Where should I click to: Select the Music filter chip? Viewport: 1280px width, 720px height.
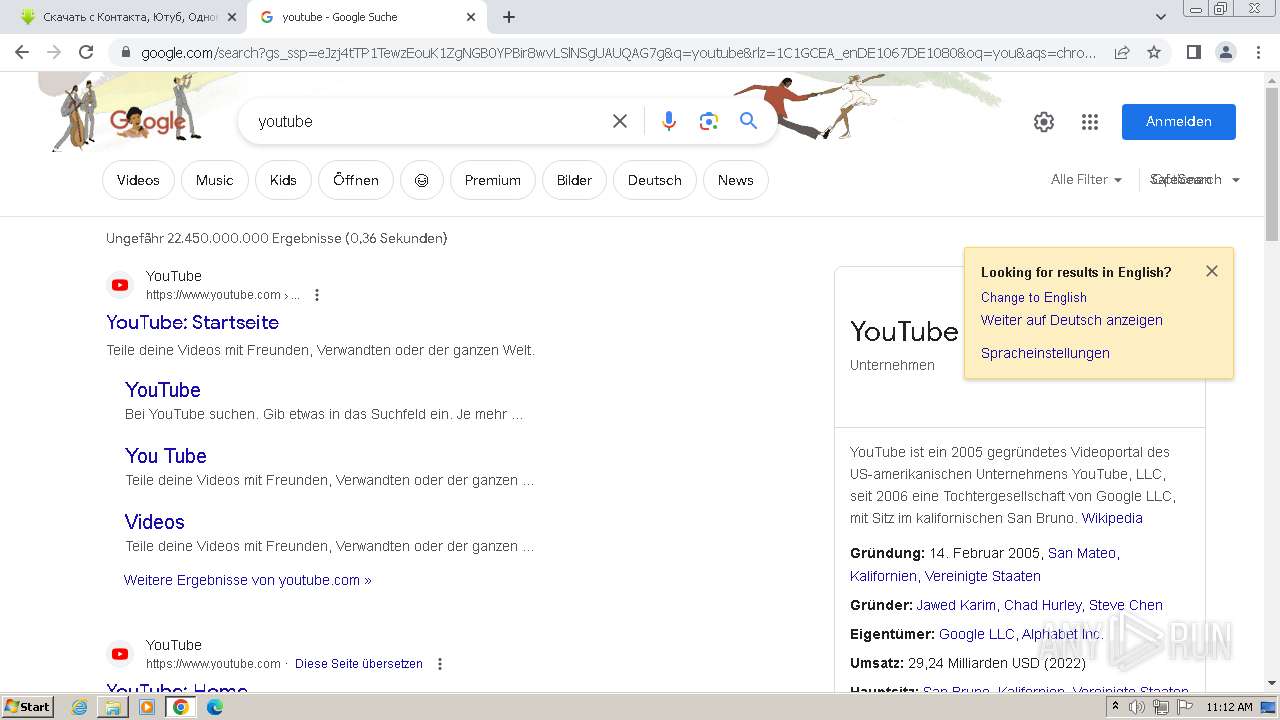pos(214,180)
